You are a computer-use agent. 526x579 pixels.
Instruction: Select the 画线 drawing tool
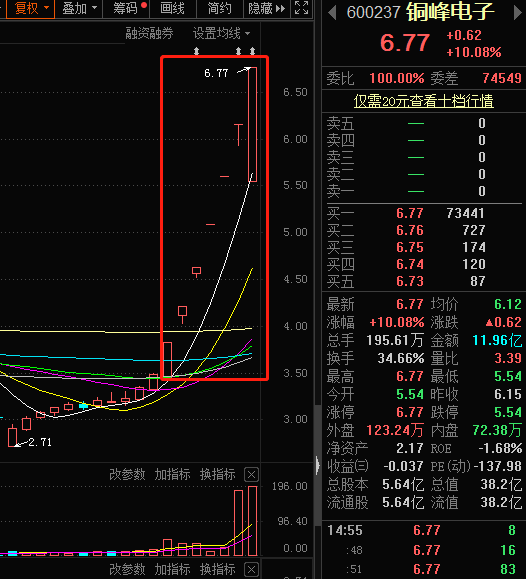coord(173,8)
